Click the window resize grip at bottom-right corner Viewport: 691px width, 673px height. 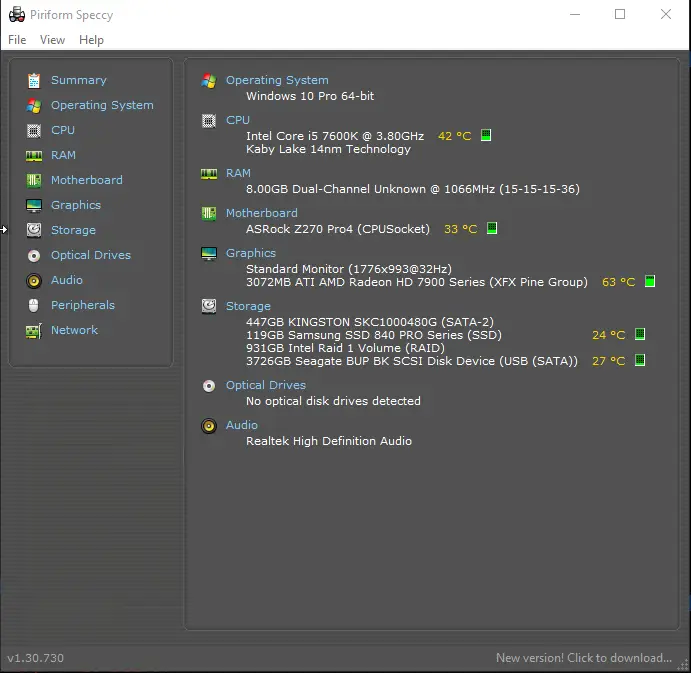click(x=684, y=666)
